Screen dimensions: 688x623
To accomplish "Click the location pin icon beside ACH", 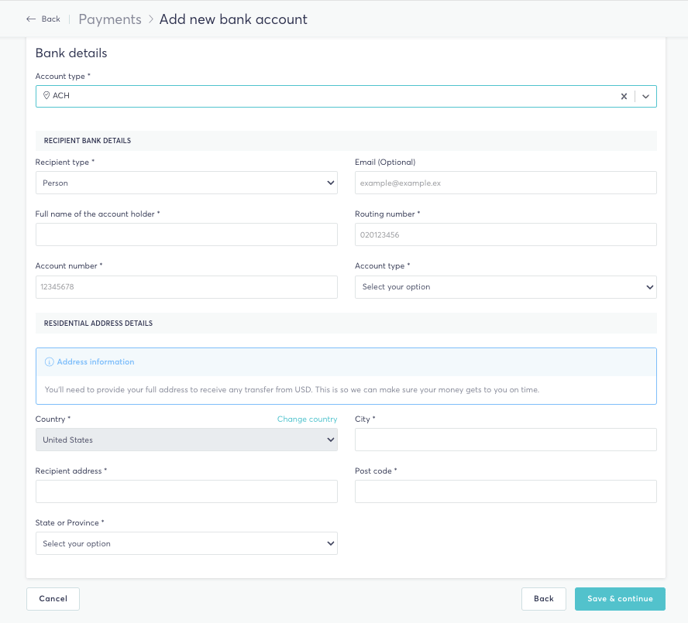I will pyautogui.click(x=46, y=95).
